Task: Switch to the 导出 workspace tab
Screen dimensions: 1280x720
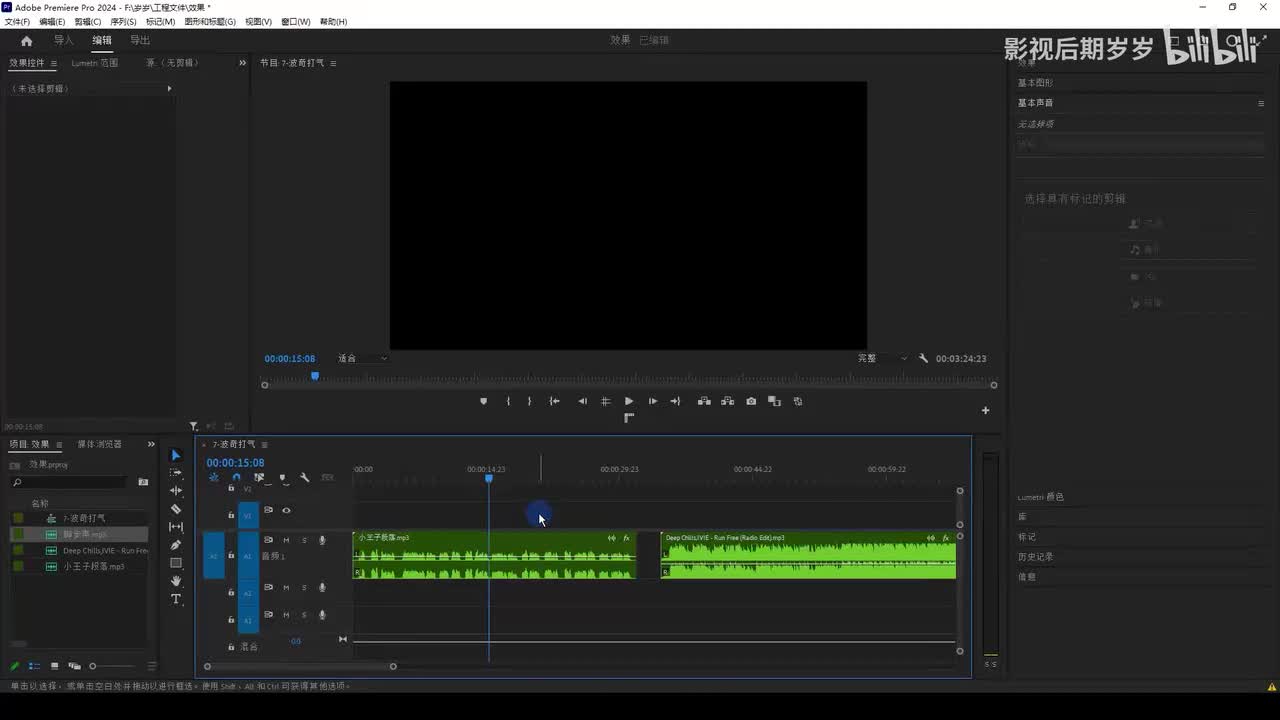Action: point(140,41)
